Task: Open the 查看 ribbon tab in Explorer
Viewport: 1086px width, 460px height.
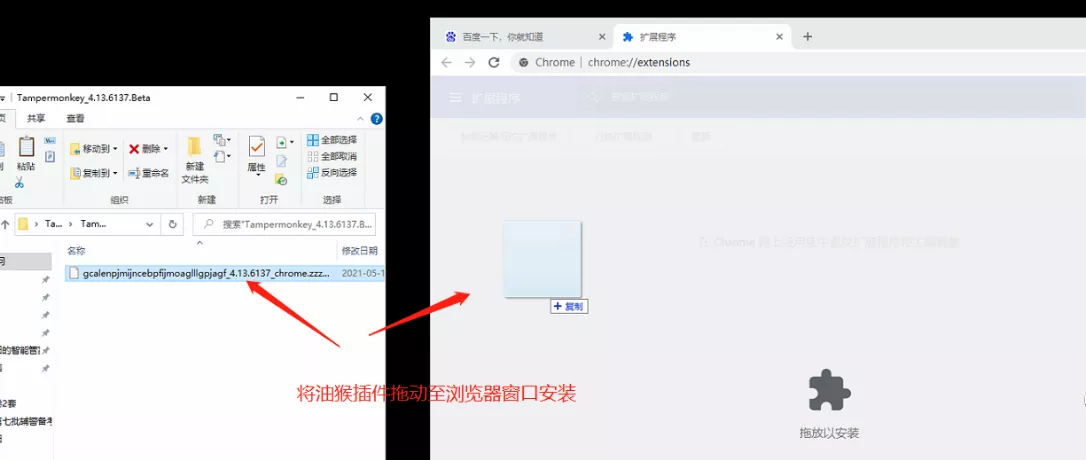Action: click(75, 118)
